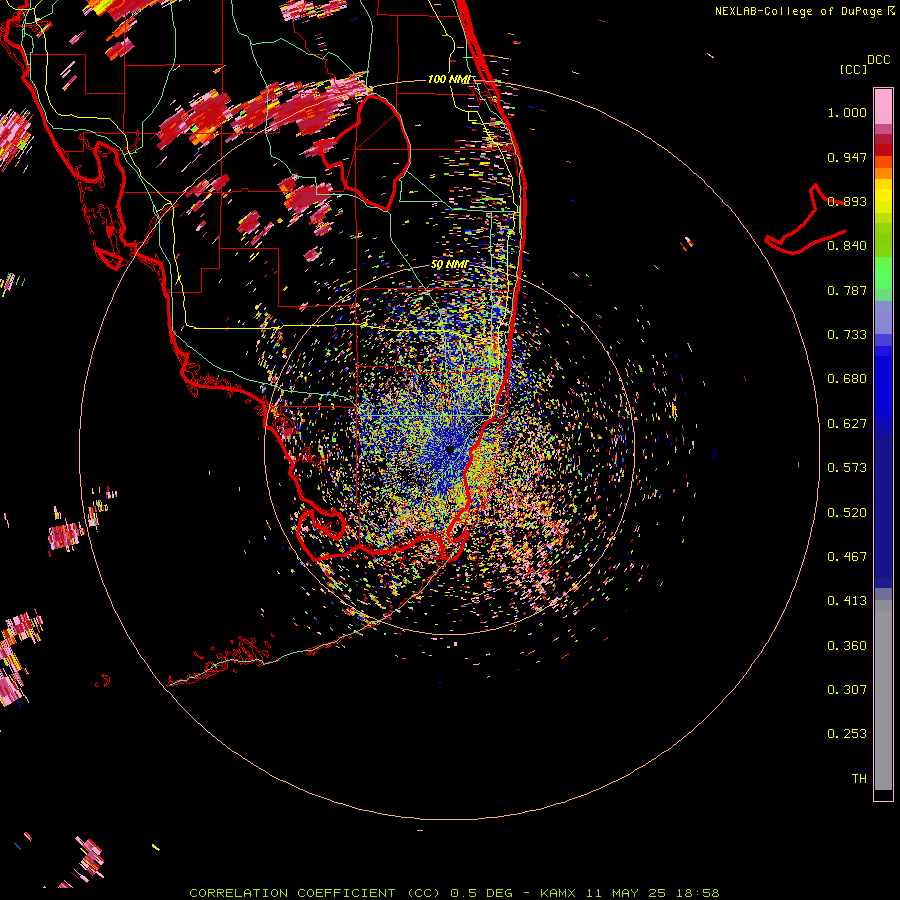Select the 0.413 scale value
This screenshot has width=900, height=900.
click(x=847, y=601)
